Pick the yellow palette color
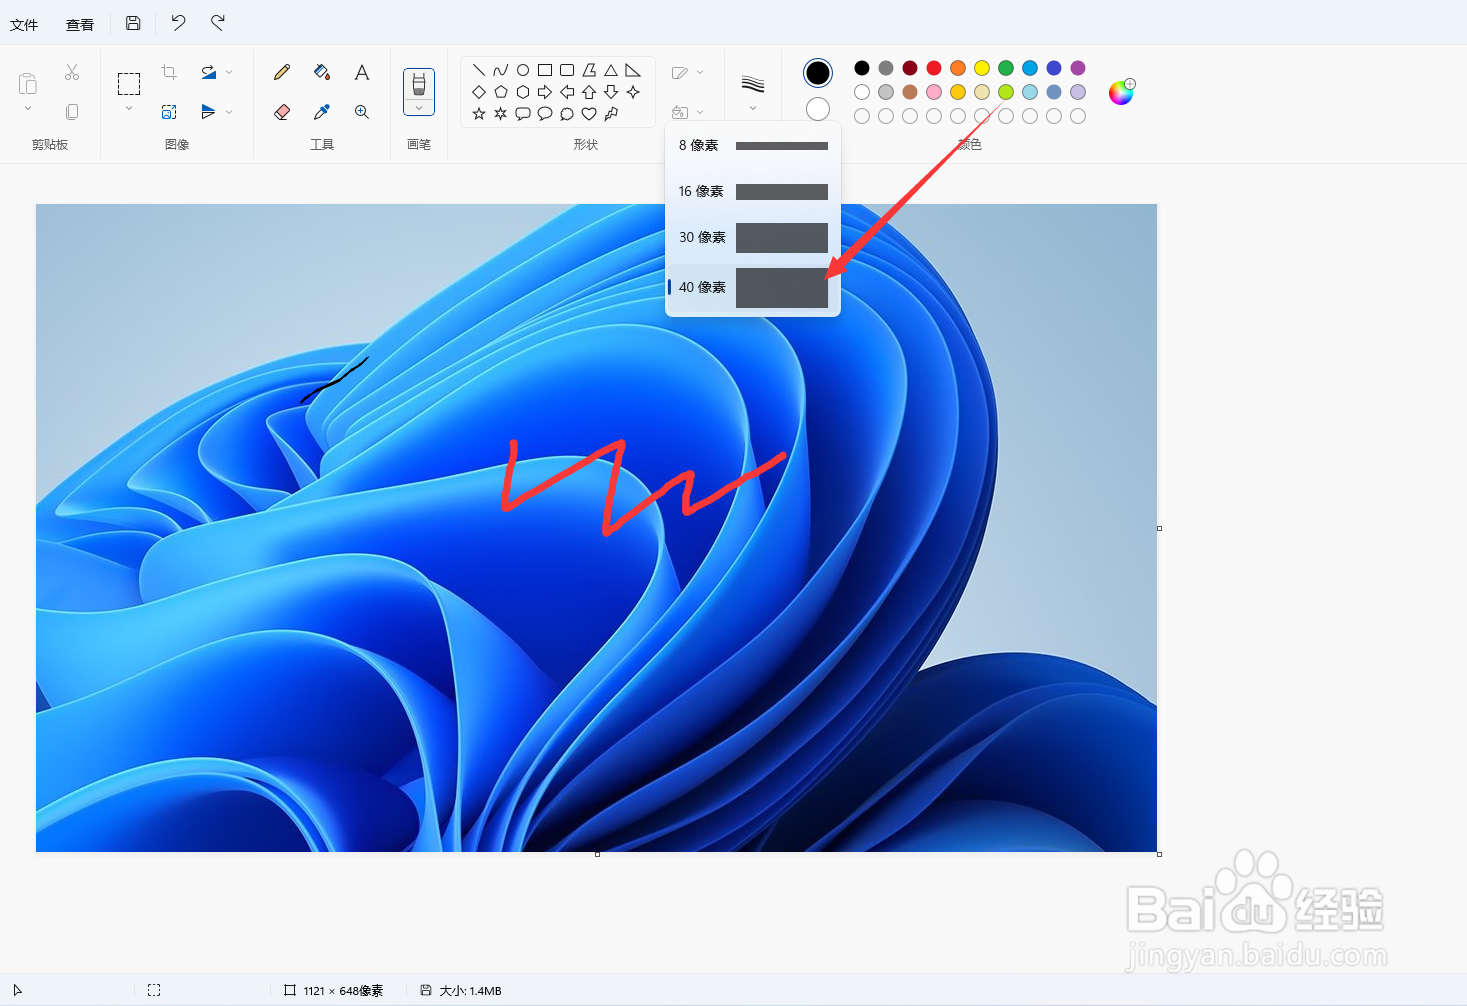The height and width of the screenshot is (1006, 1467). [982, 68]
